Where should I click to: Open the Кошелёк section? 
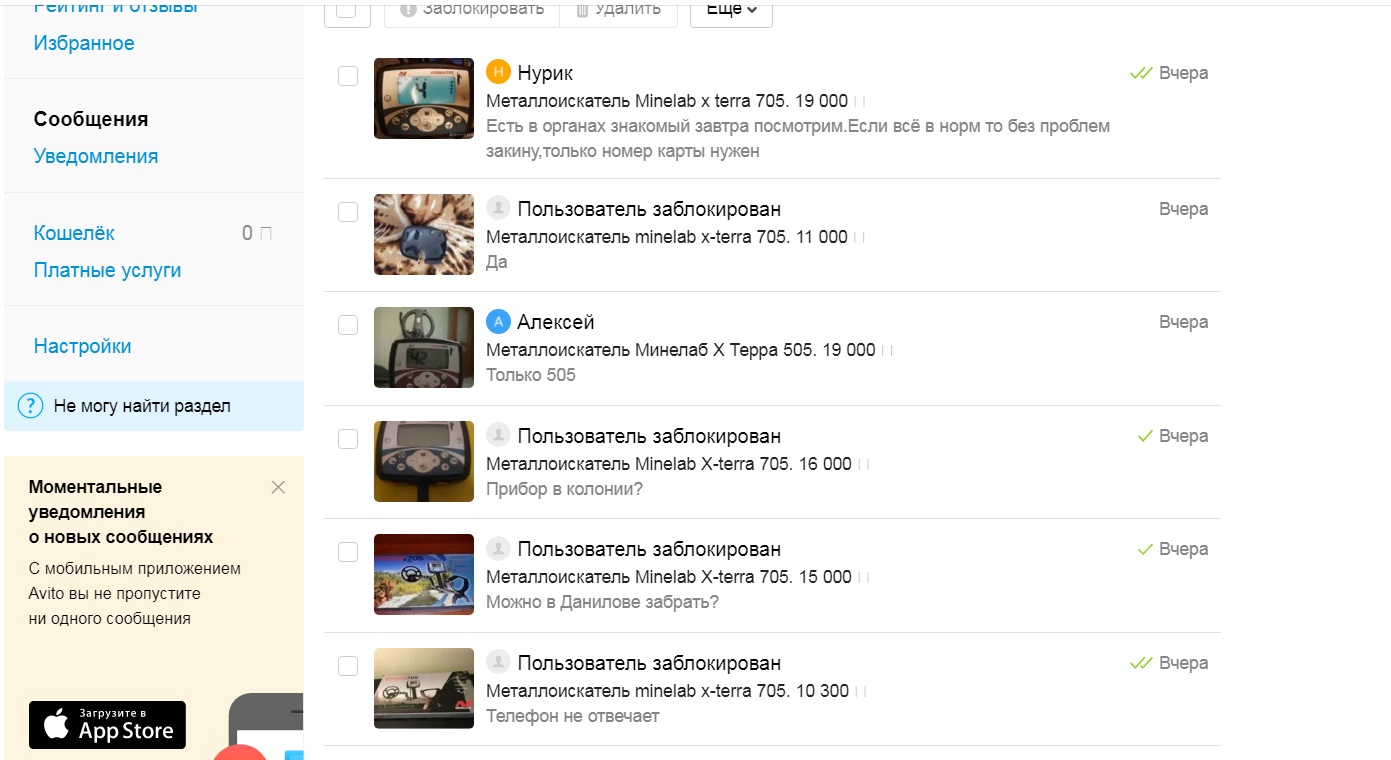click(74, 233)
